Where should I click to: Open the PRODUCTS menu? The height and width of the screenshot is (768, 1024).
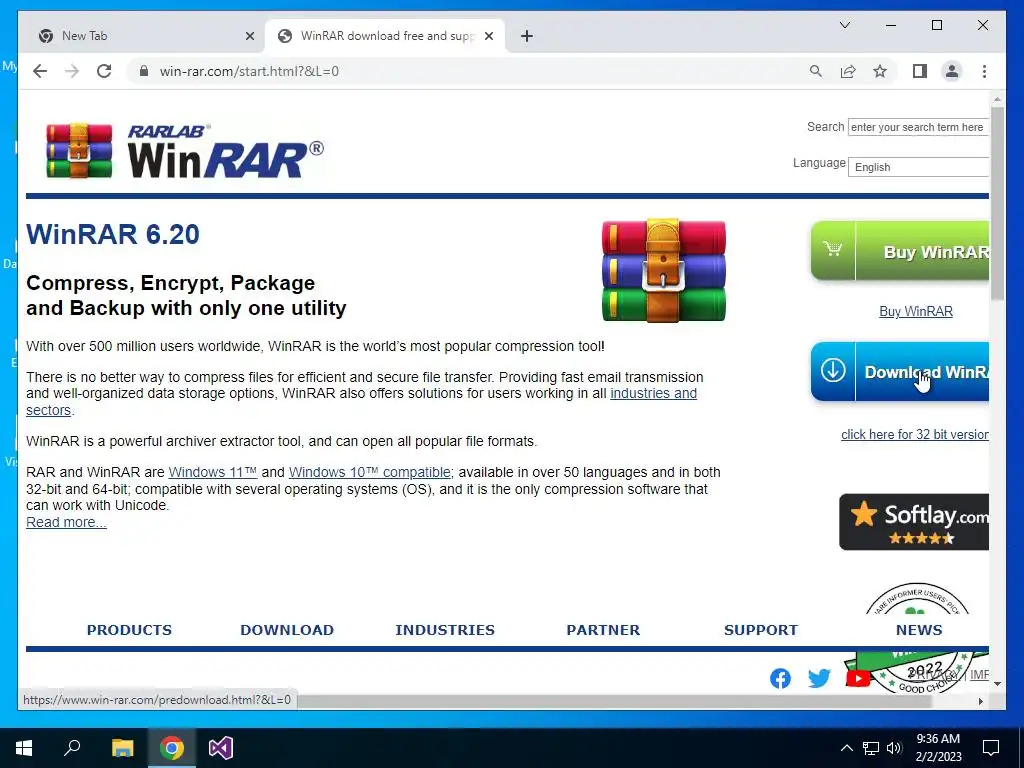point(129,630)
